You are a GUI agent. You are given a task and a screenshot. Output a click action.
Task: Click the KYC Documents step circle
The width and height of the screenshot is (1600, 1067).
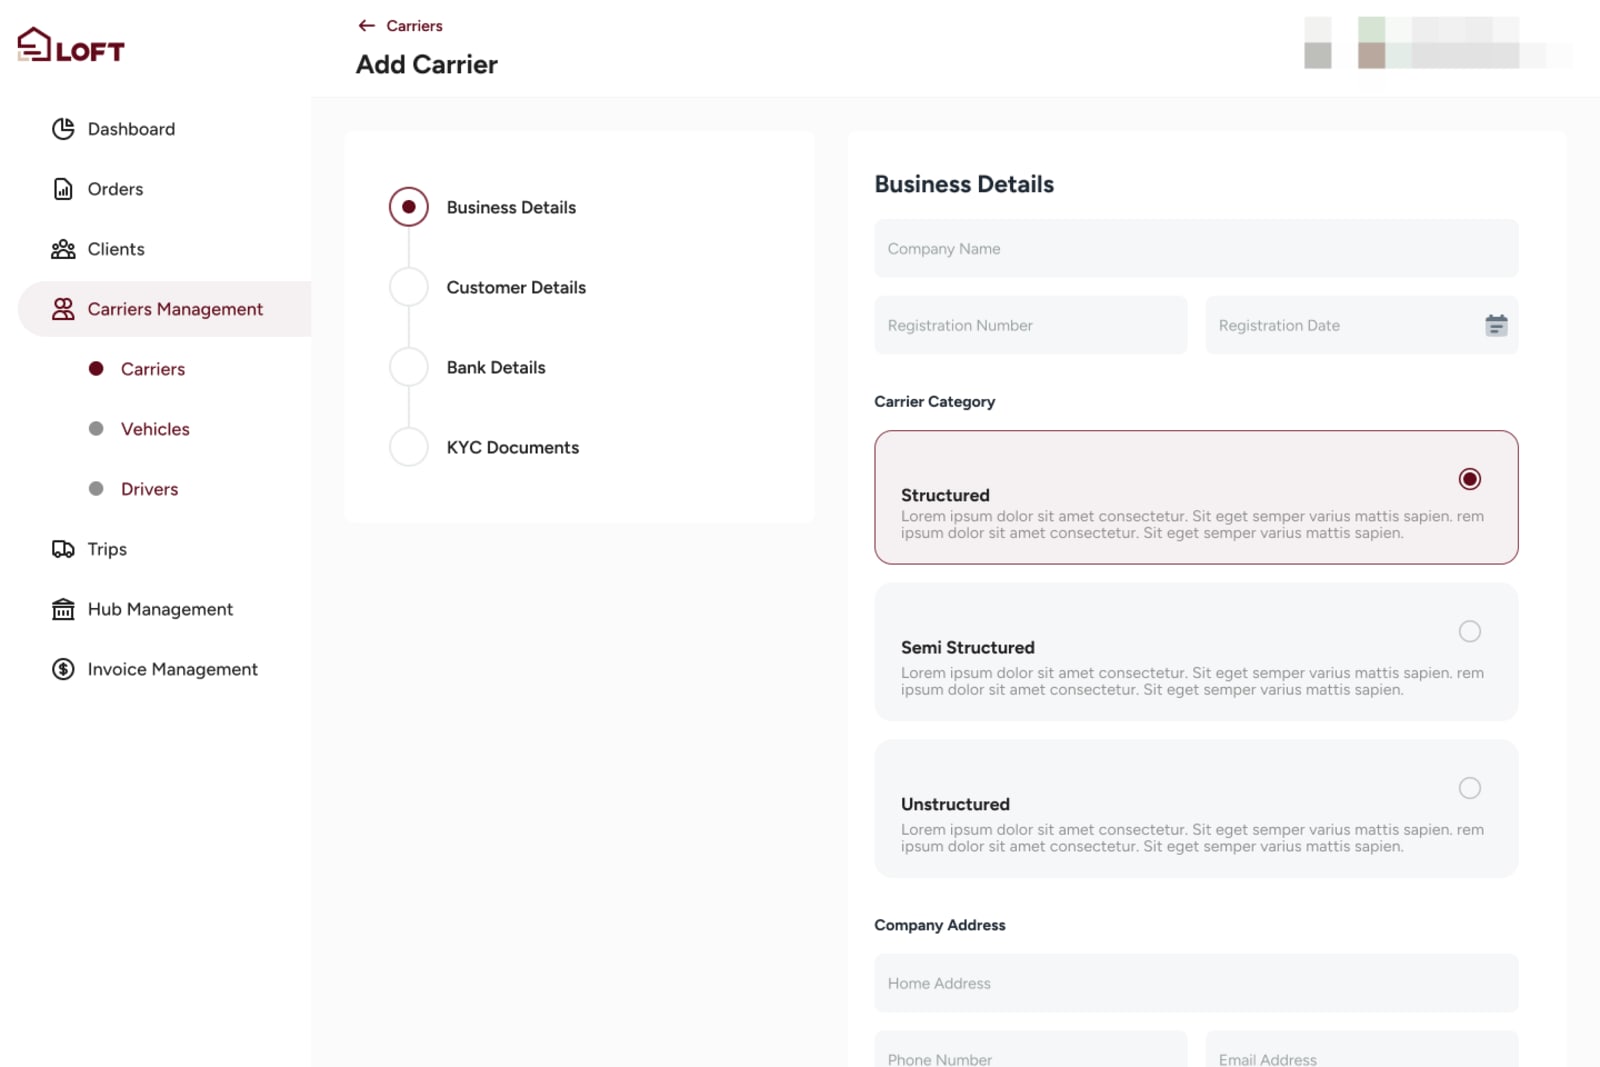[x=409, y=447]
